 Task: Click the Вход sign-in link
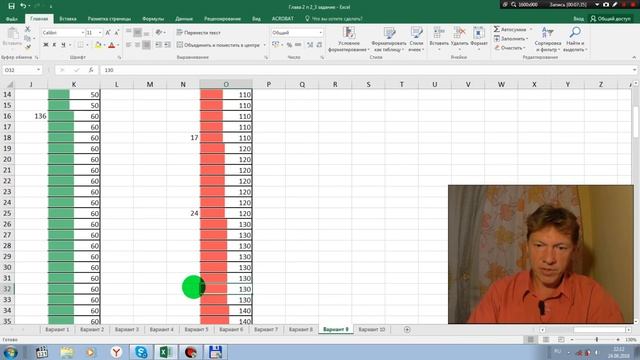pyautogui.click(x=578, y=19)
